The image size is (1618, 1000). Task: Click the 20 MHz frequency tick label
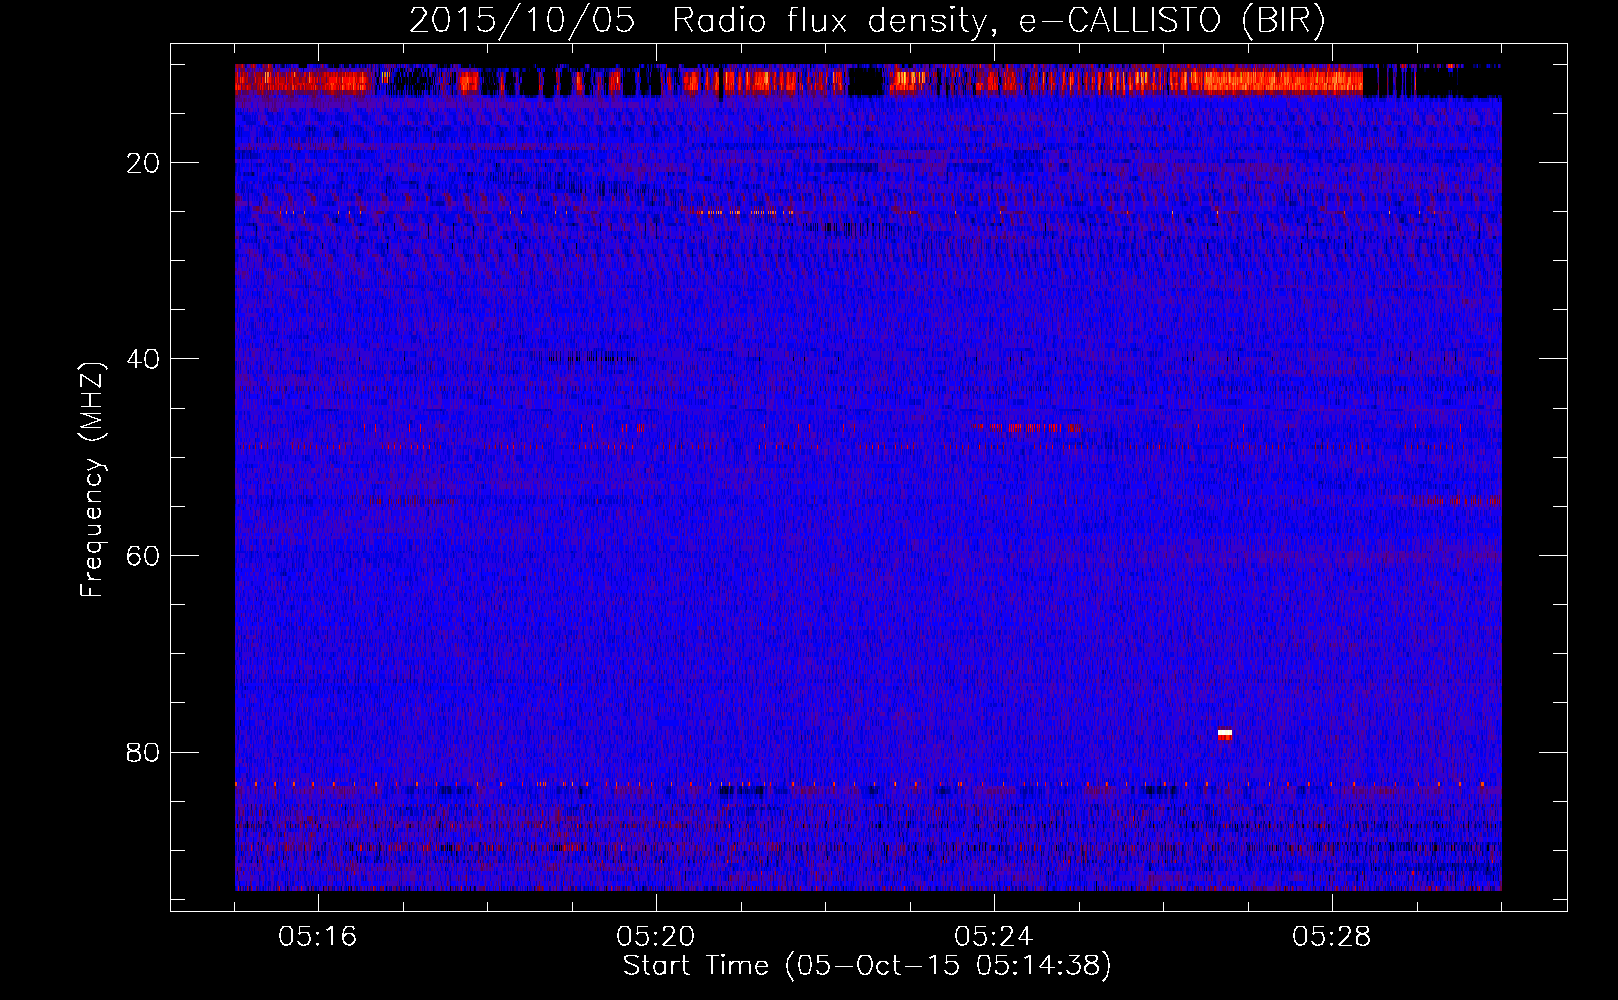coord(144,163)
